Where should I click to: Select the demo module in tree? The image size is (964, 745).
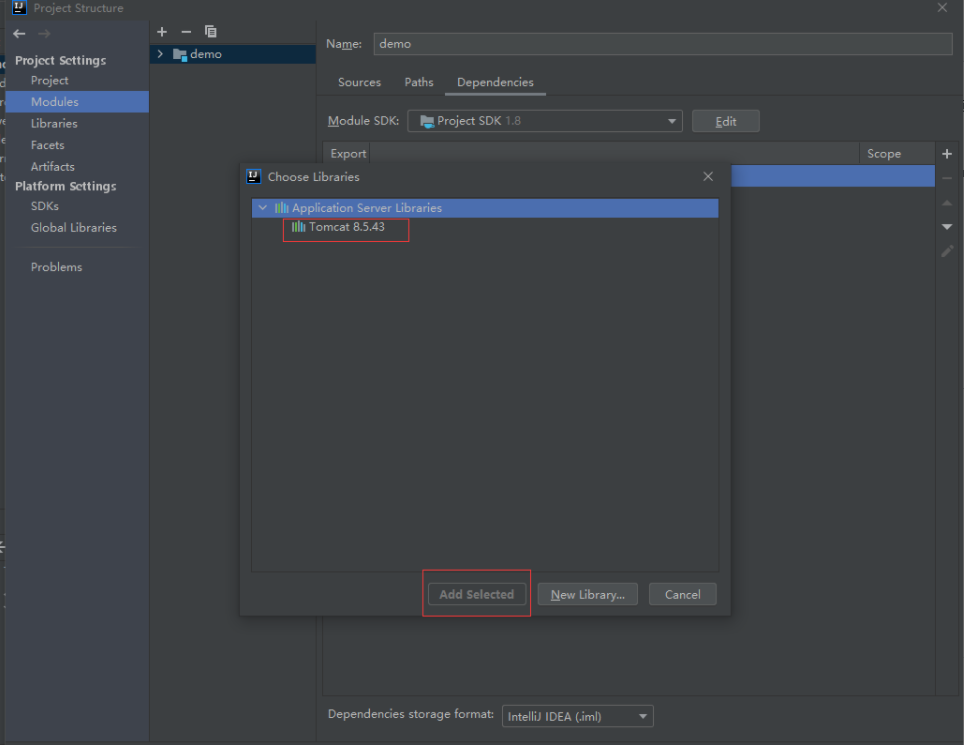tap(232, 54)
